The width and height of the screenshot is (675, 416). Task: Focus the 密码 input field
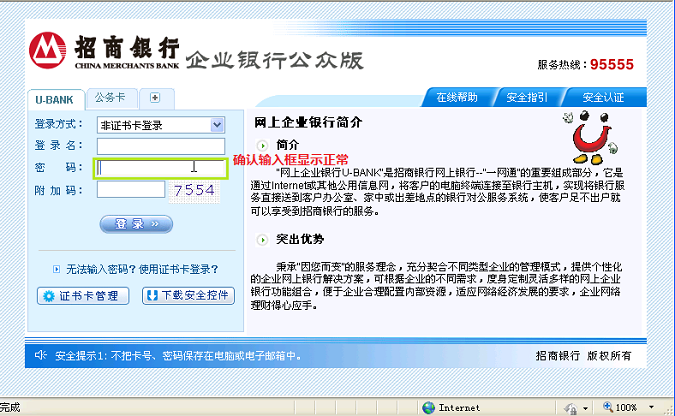click(x=161, y=168)
